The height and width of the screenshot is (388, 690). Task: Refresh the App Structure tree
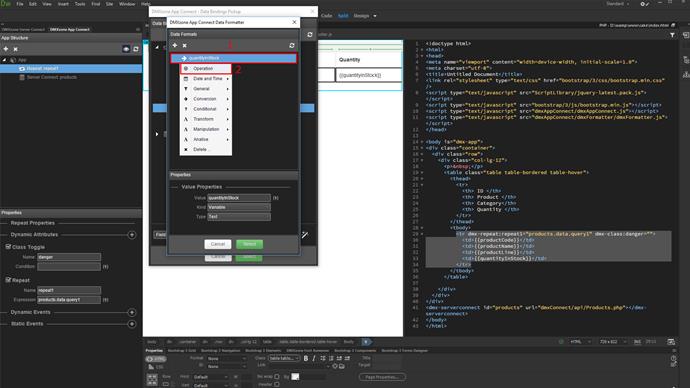point(136,49)
